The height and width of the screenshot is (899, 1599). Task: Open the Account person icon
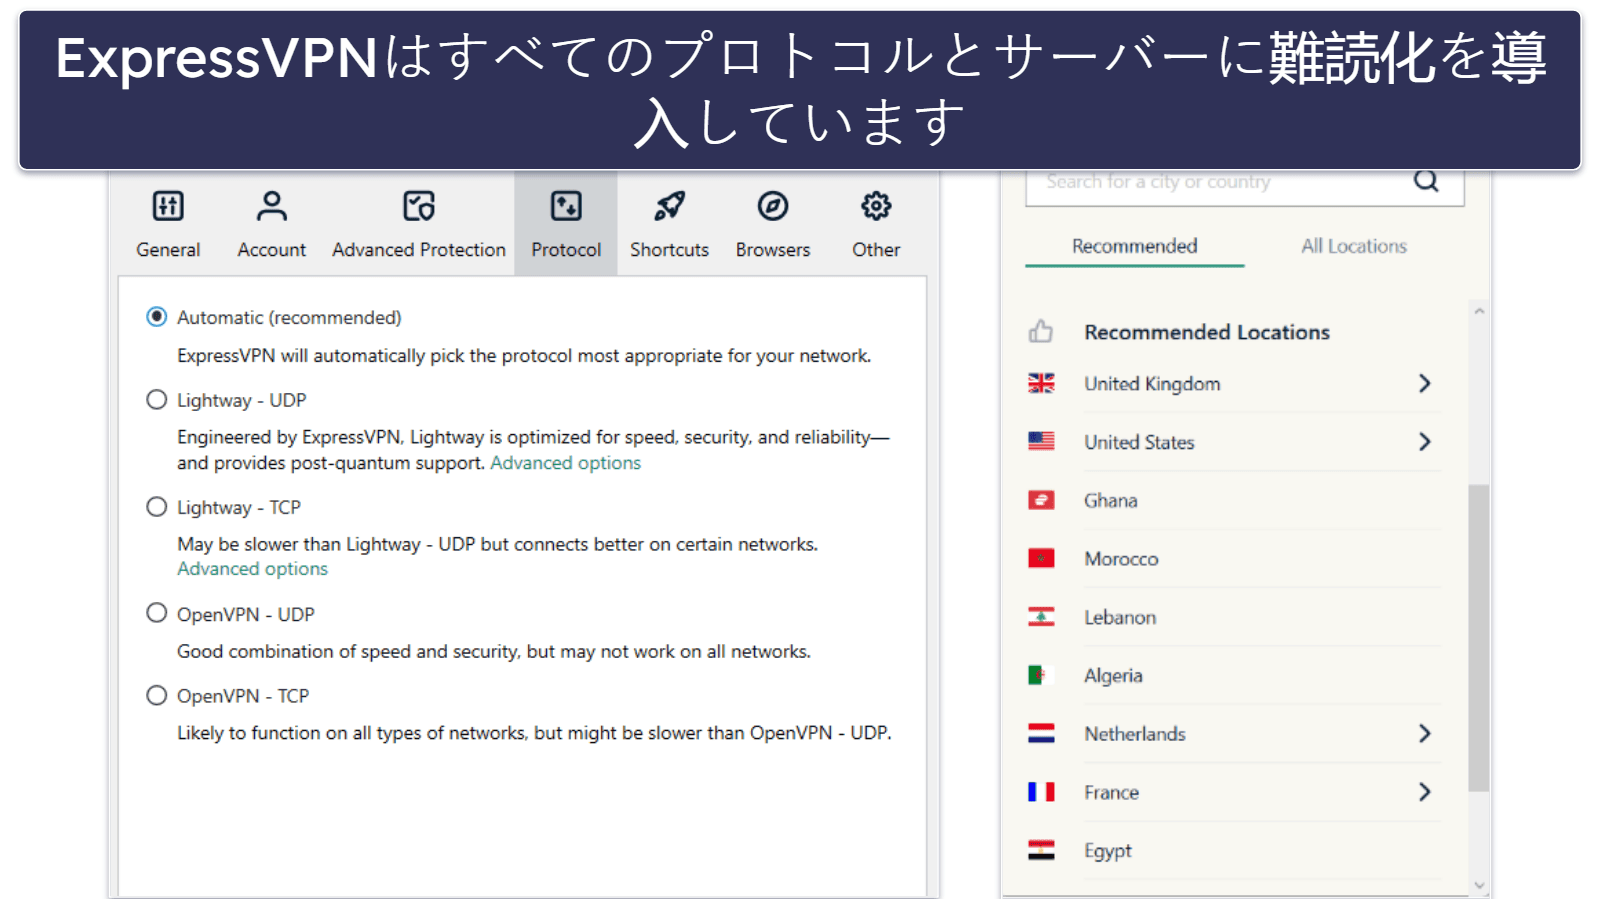pos(271,206)
